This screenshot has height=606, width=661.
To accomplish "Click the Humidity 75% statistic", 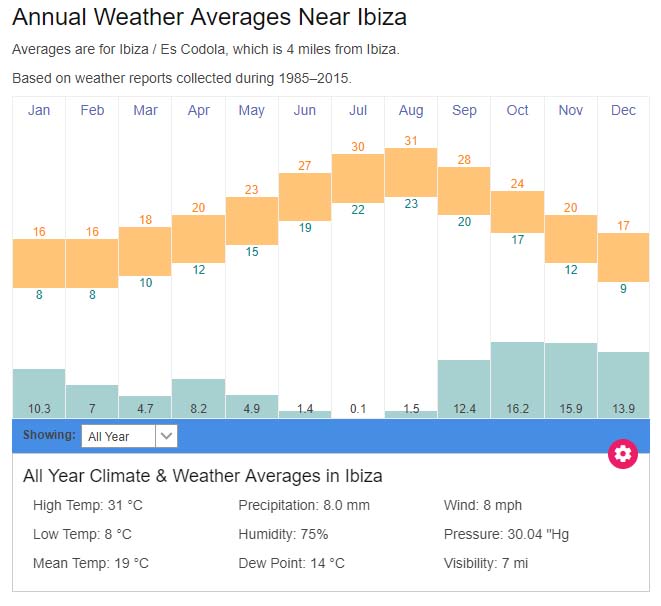I will (283, 534).
